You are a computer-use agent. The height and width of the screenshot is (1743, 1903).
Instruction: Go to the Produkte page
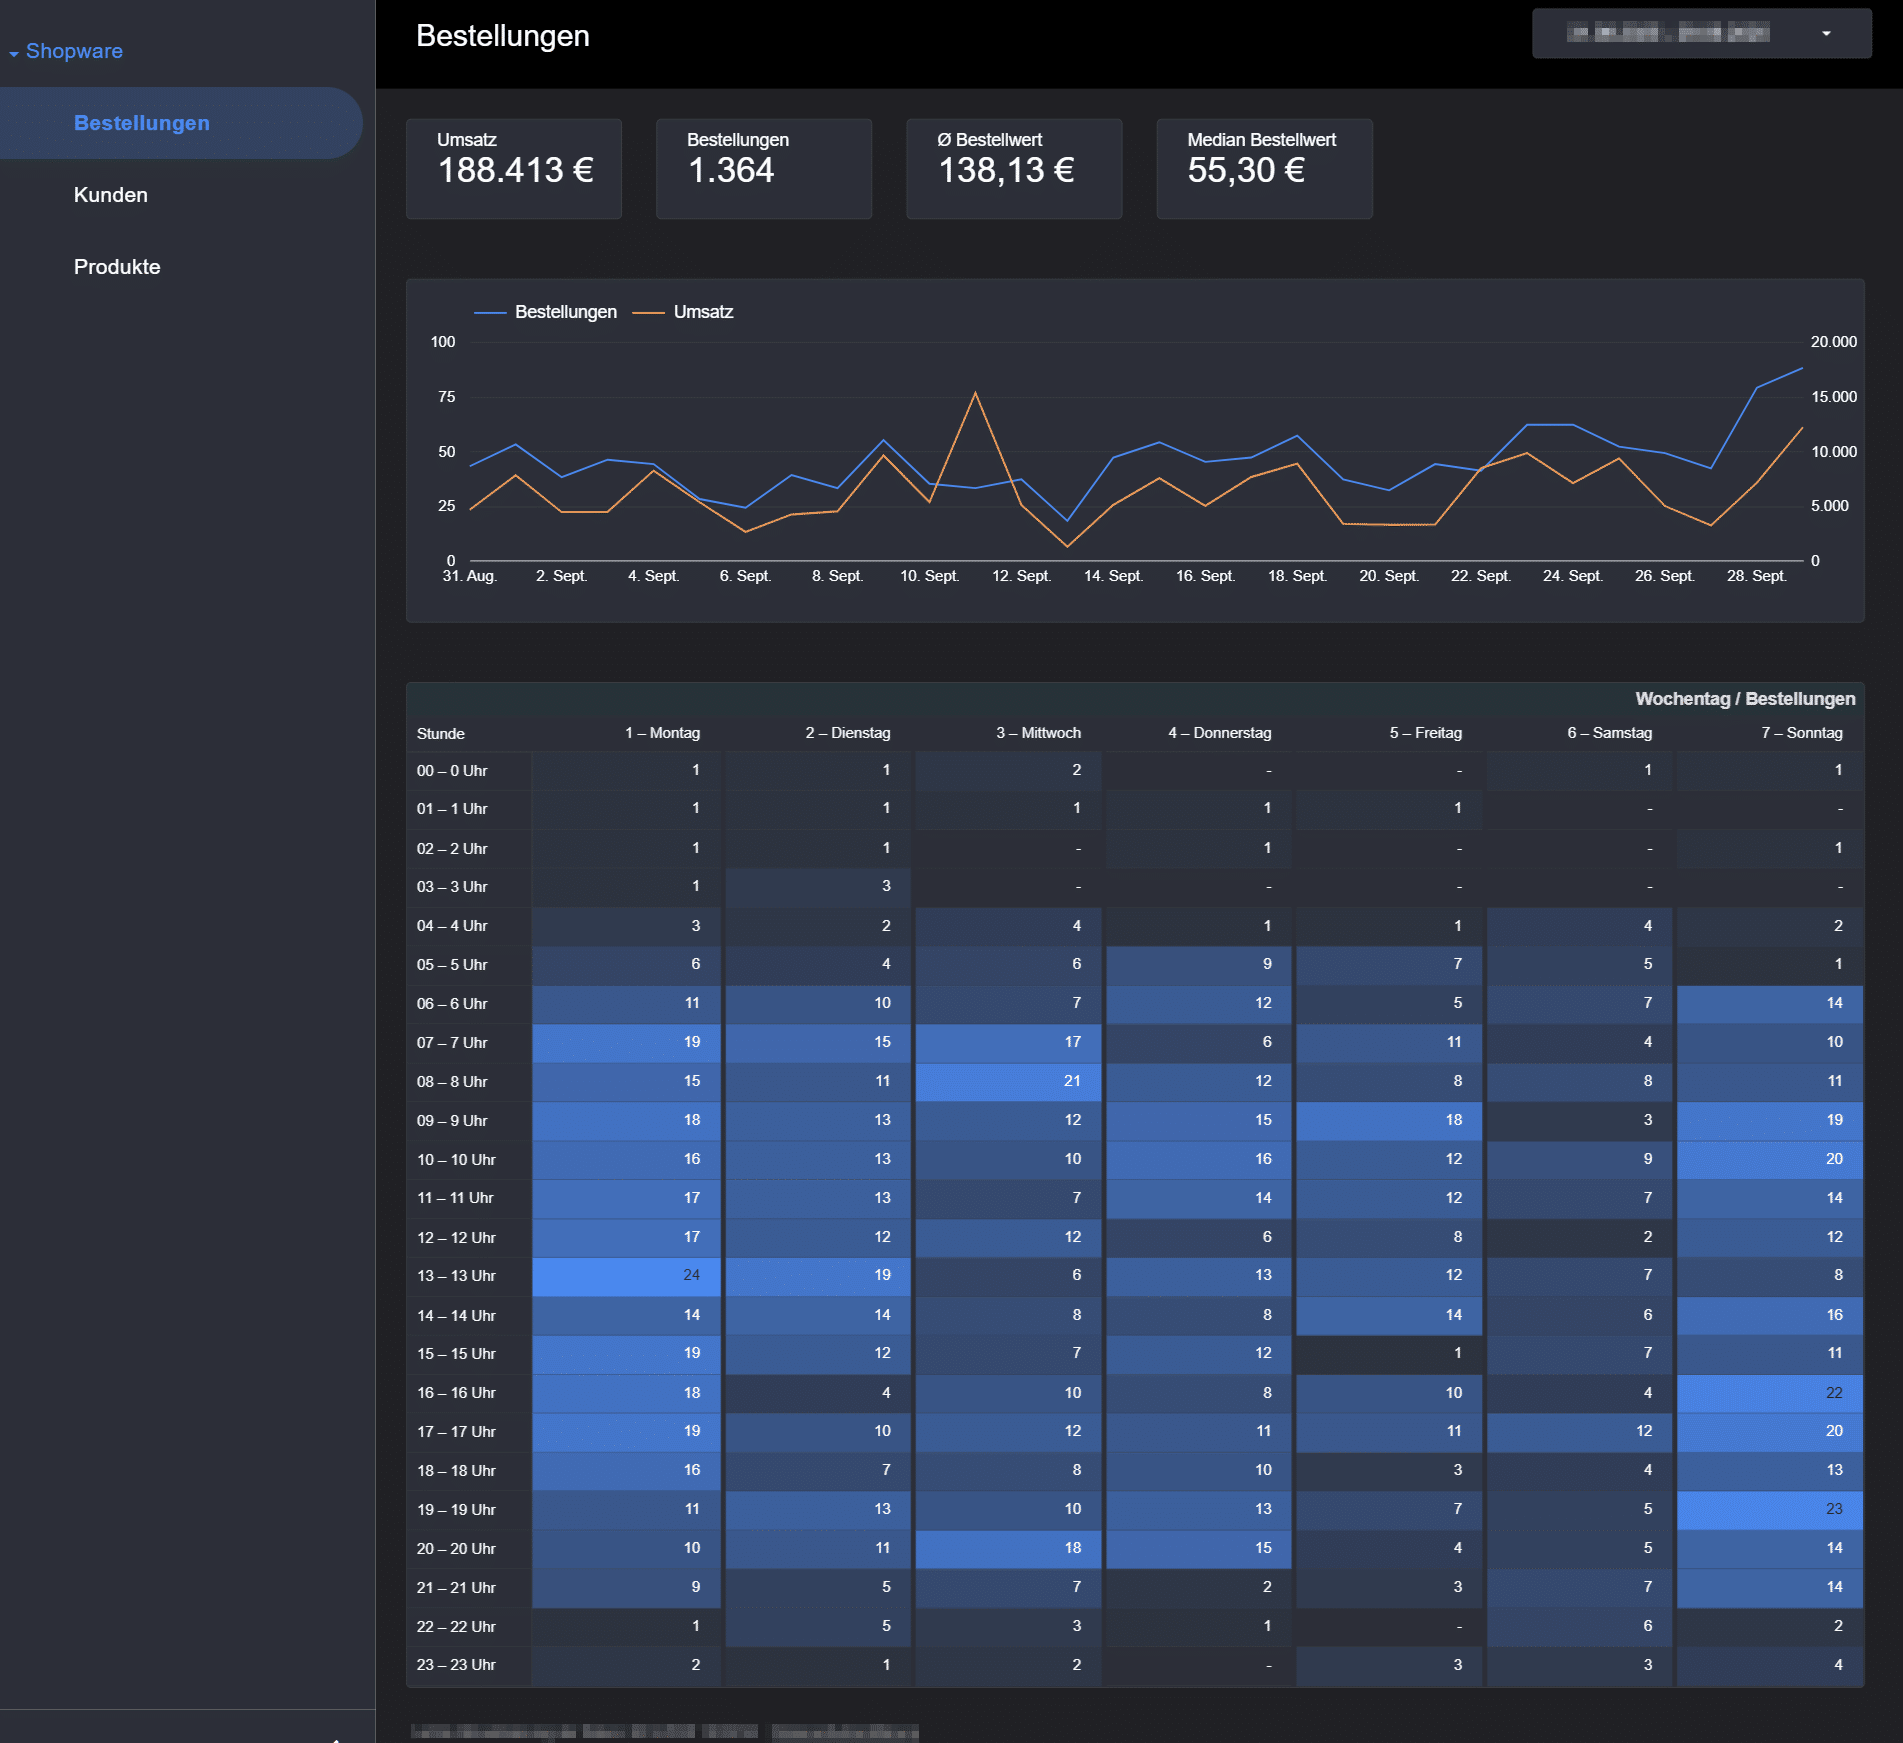(117, 267)
